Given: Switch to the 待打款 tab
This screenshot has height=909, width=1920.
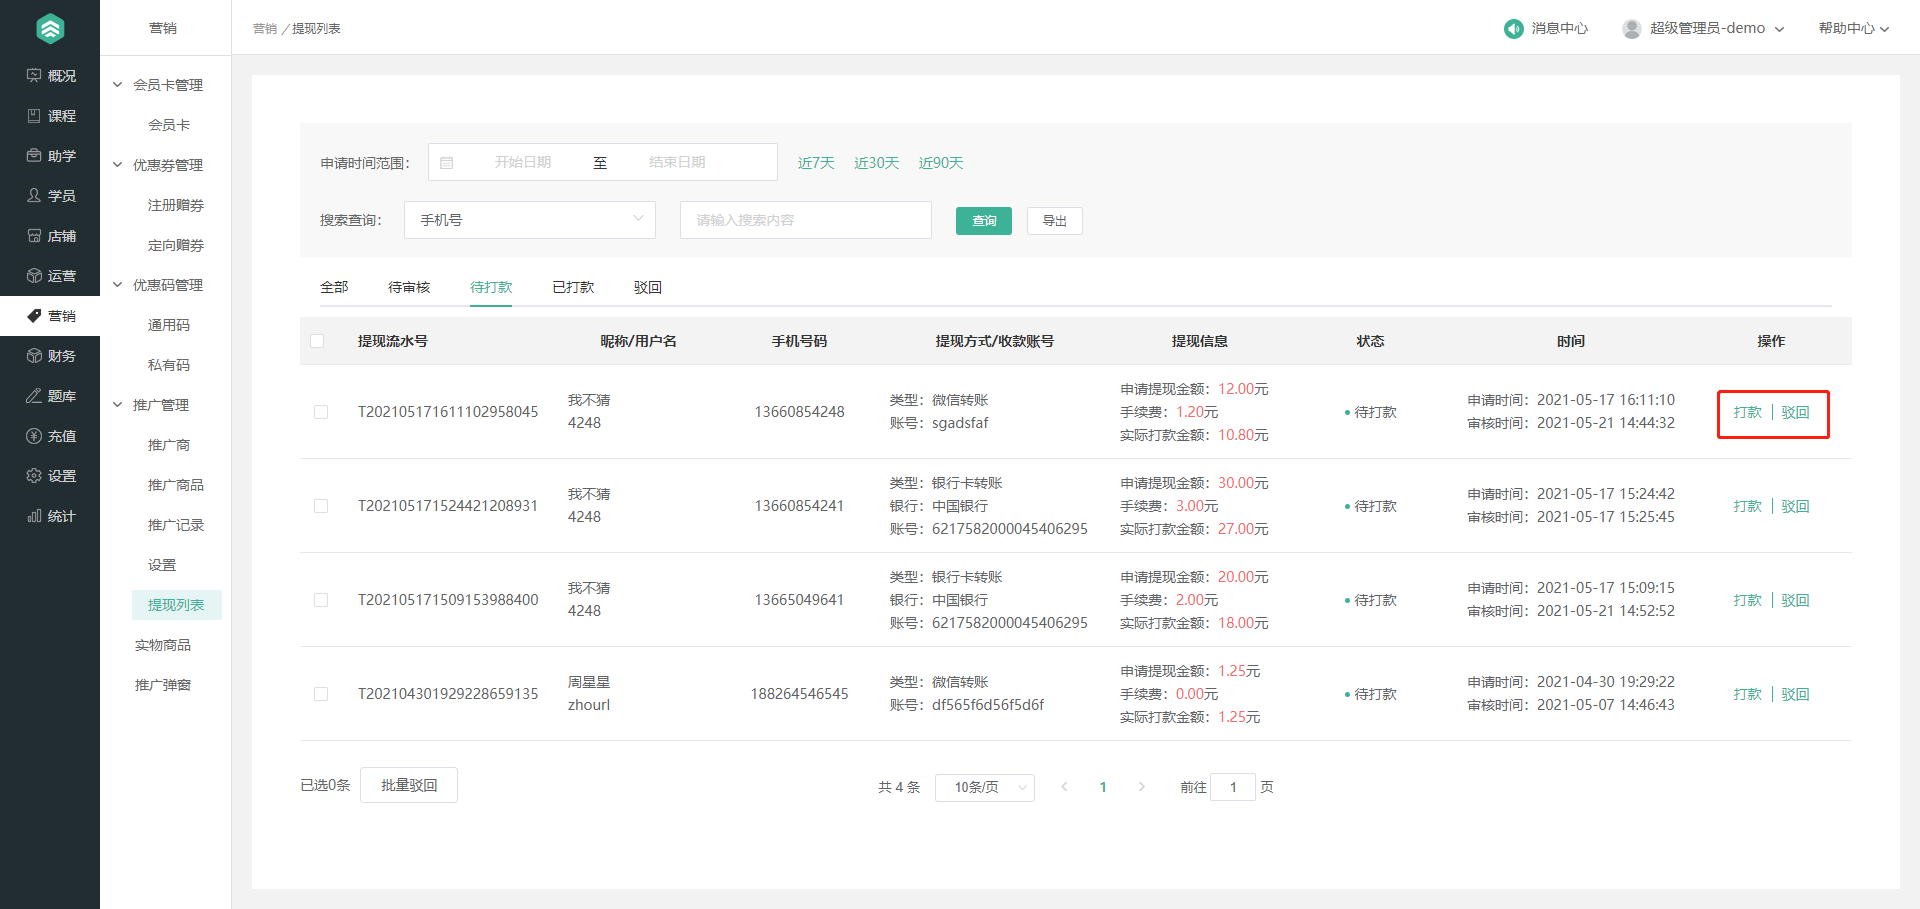Looking at the screenshot, I should click(491, 287).
